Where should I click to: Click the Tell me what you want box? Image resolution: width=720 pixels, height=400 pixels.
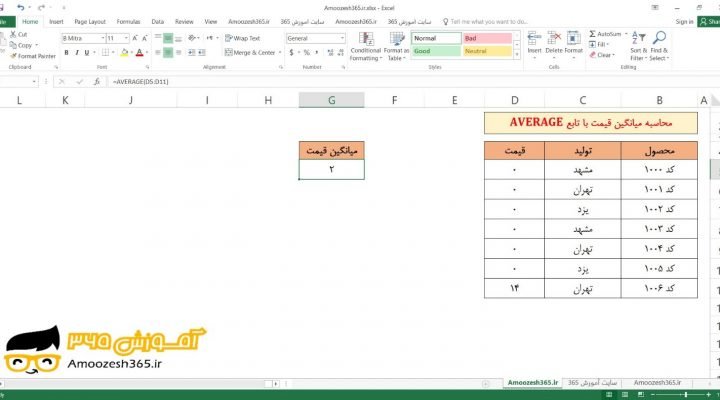point(485,22)
